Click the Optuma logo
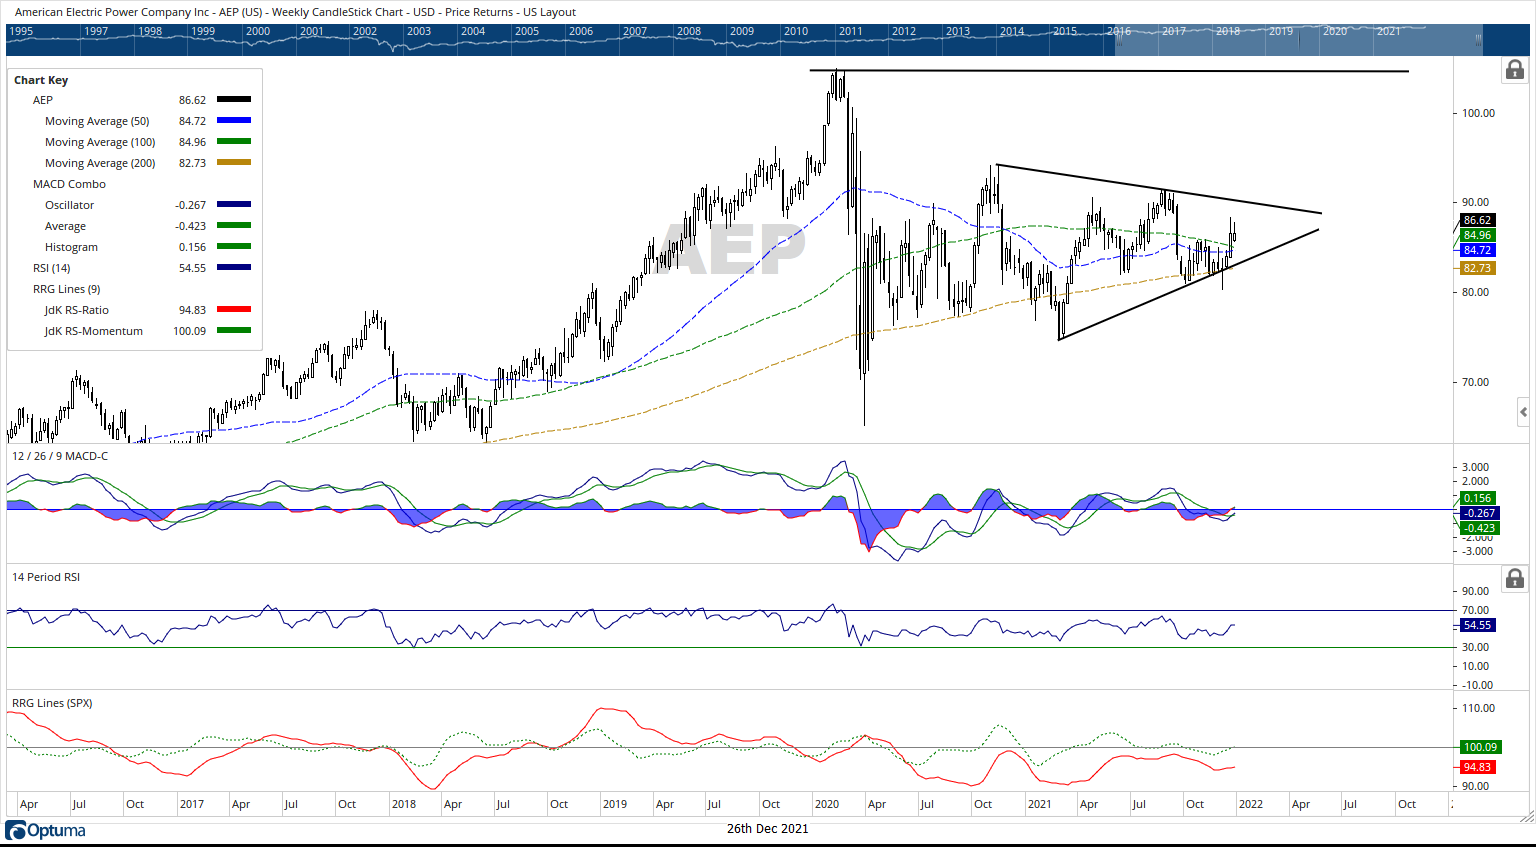1536x847 pixels. coord(46,831)
